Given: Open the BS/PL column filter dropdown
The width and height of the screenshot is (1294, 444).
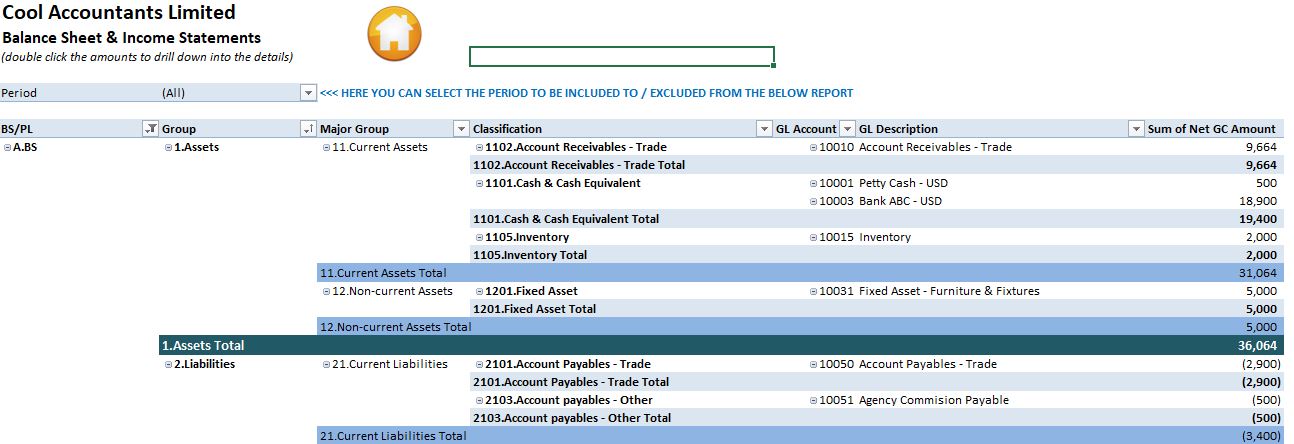Looking at the screenshot, I should click(151, 129).
